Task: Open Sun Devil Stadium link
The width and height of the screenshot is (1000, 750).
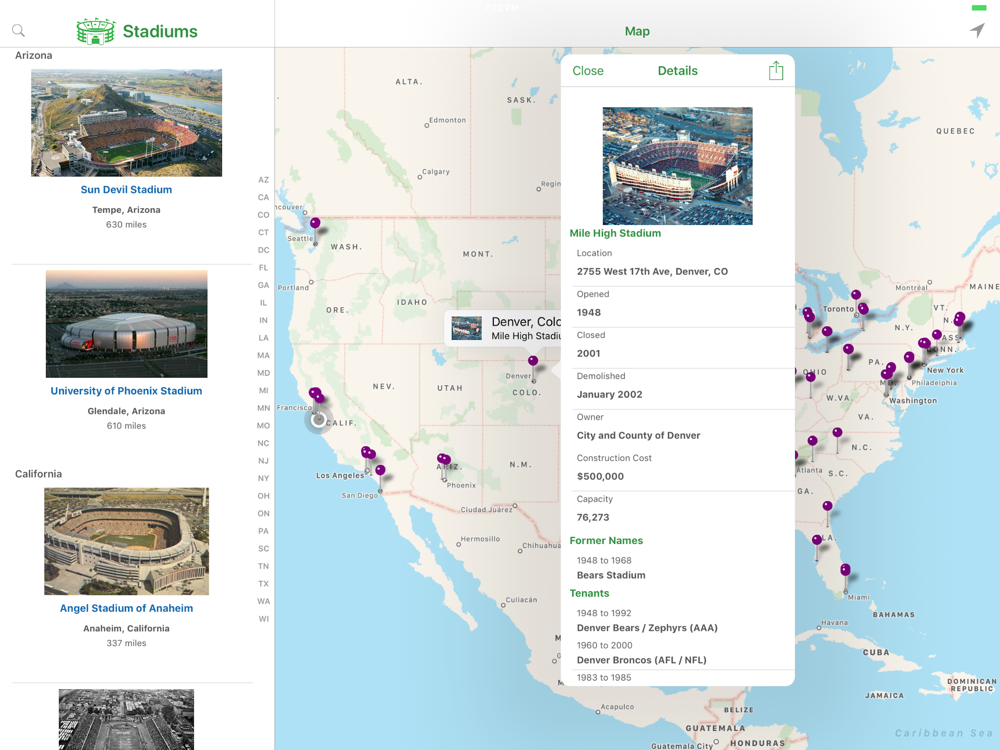Action: click(126, 189)
